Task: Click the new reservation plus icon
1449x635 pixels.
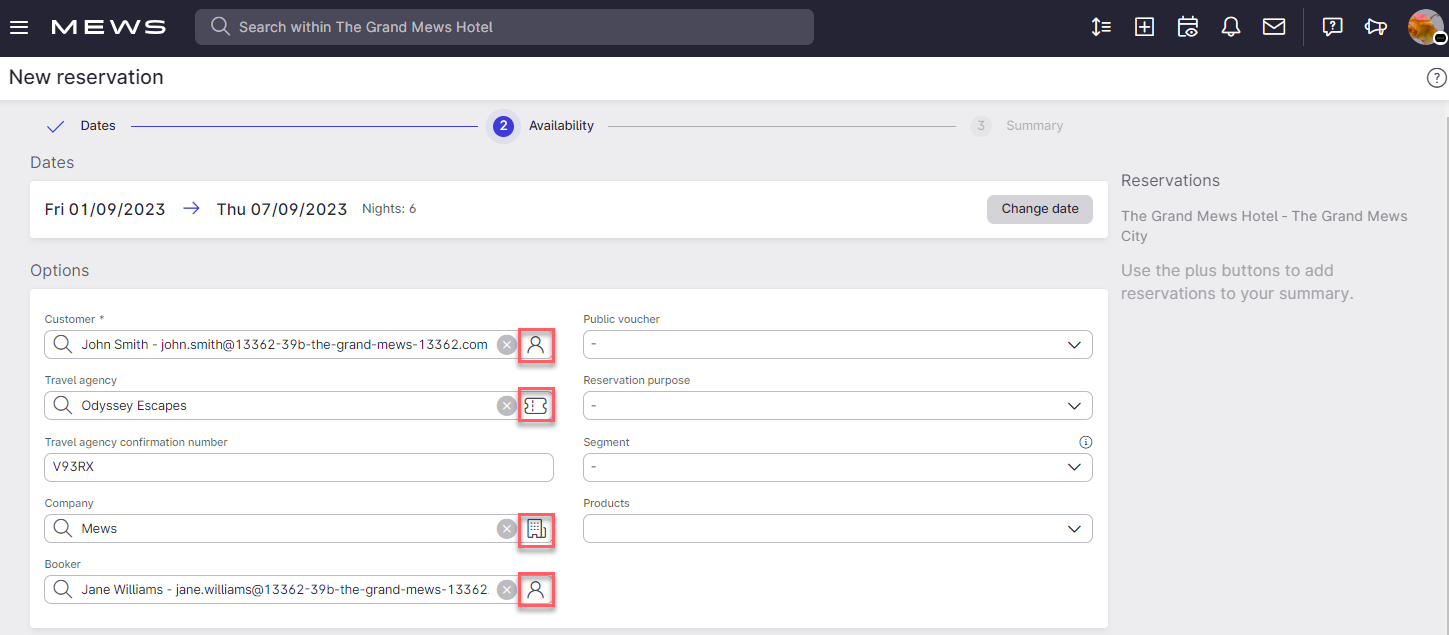Action: 1144,27
